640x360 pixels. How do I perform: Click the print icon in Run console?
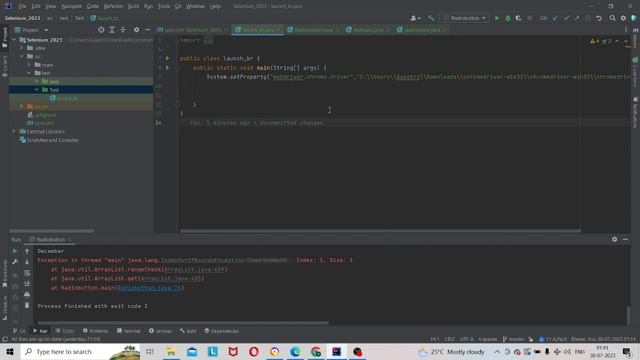click(x=27, y=294)
